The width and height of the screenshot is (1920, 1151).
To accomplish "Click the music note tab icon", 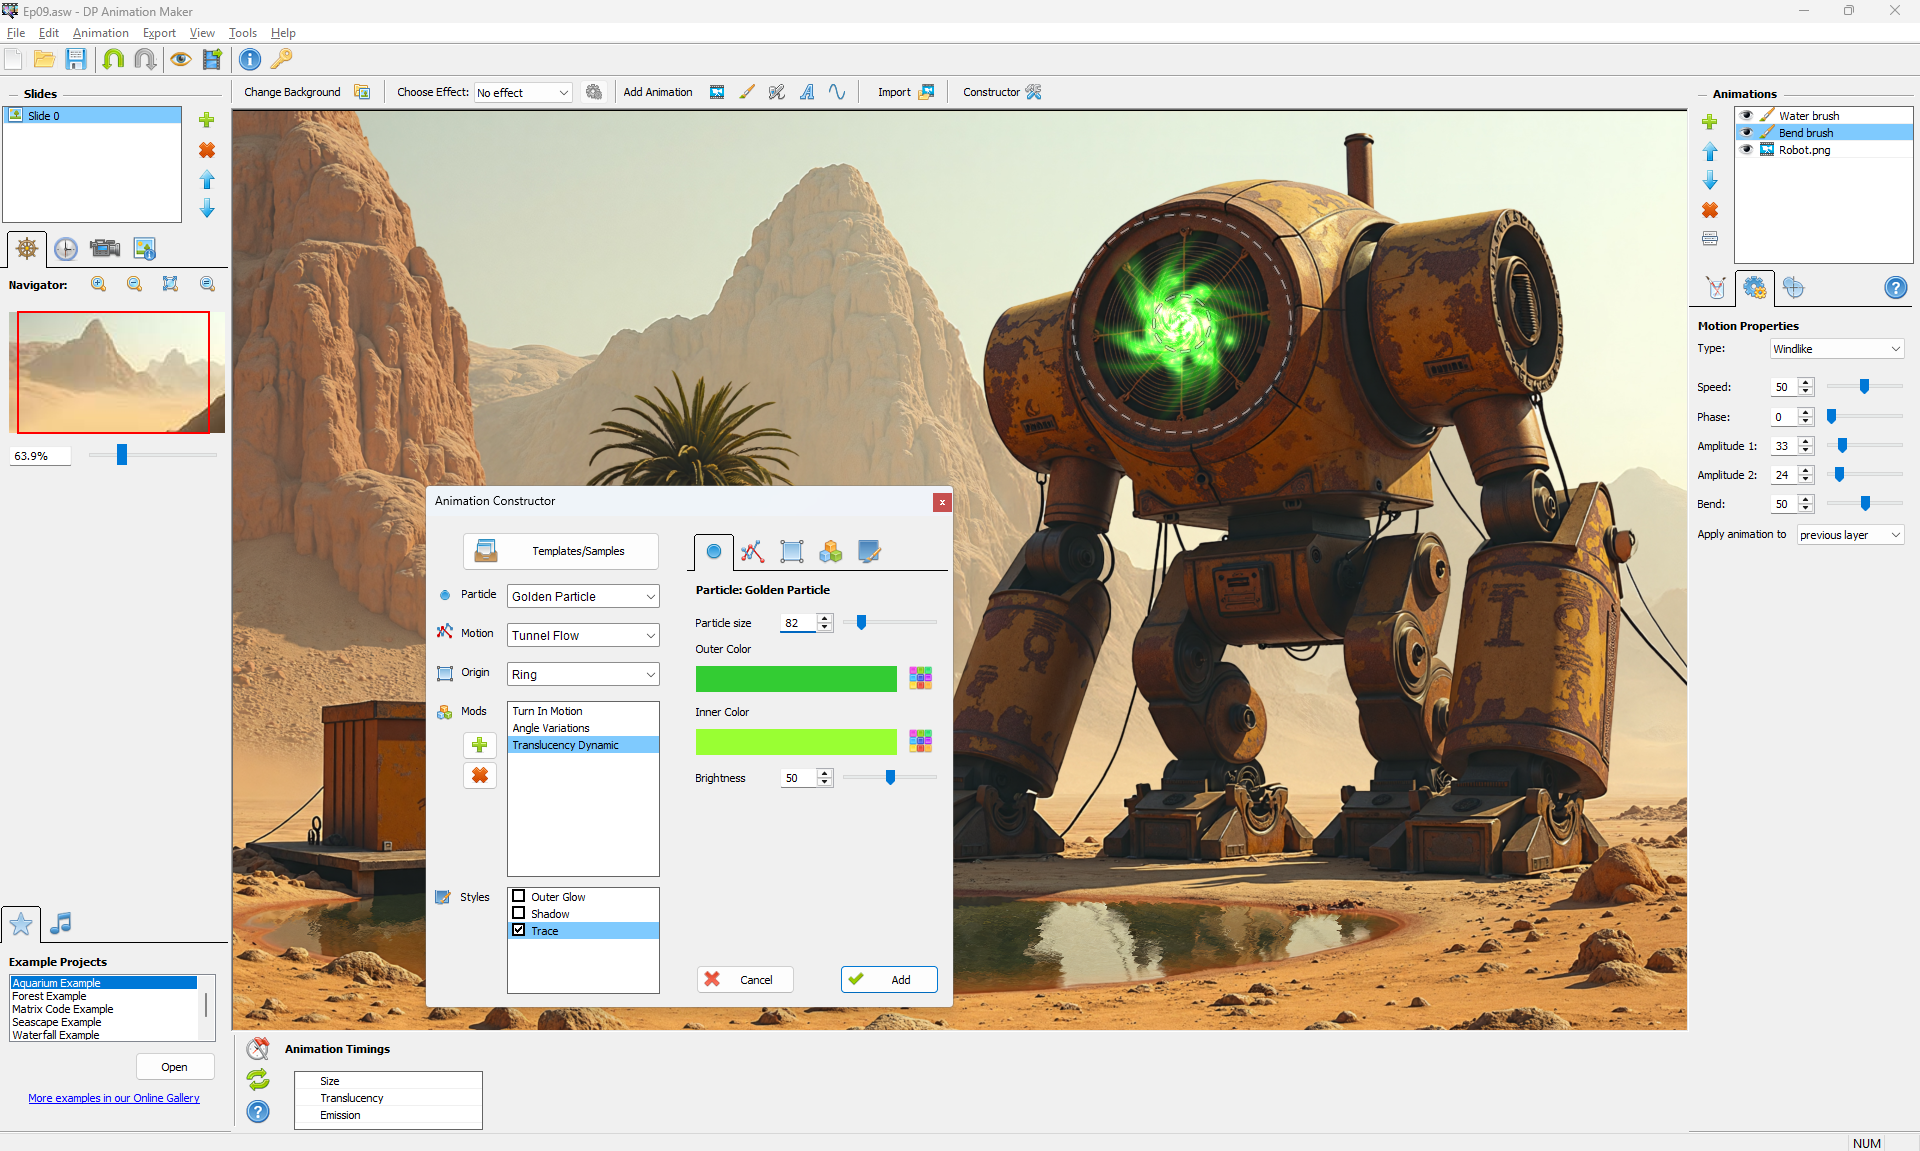I will (x=61, y=923).
